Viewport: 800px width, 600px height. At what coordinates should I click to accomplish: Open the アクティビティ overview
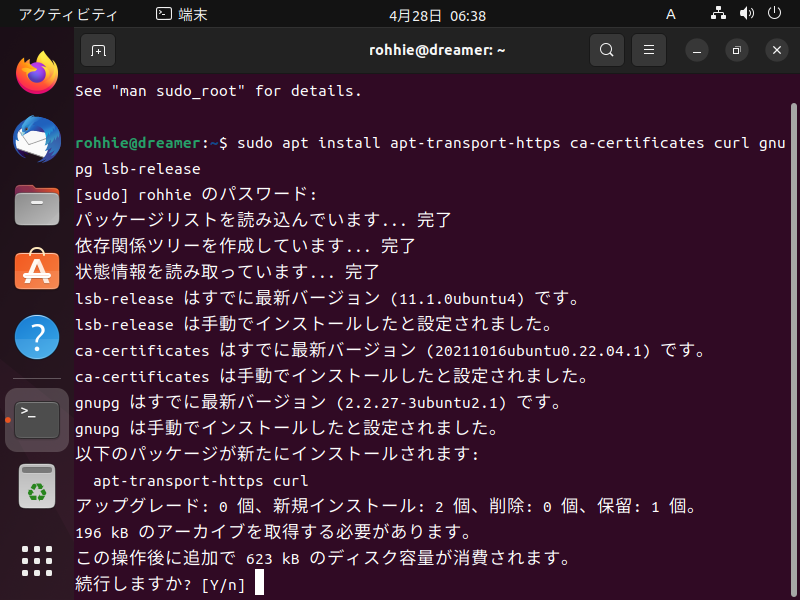[x=68, y=15]
